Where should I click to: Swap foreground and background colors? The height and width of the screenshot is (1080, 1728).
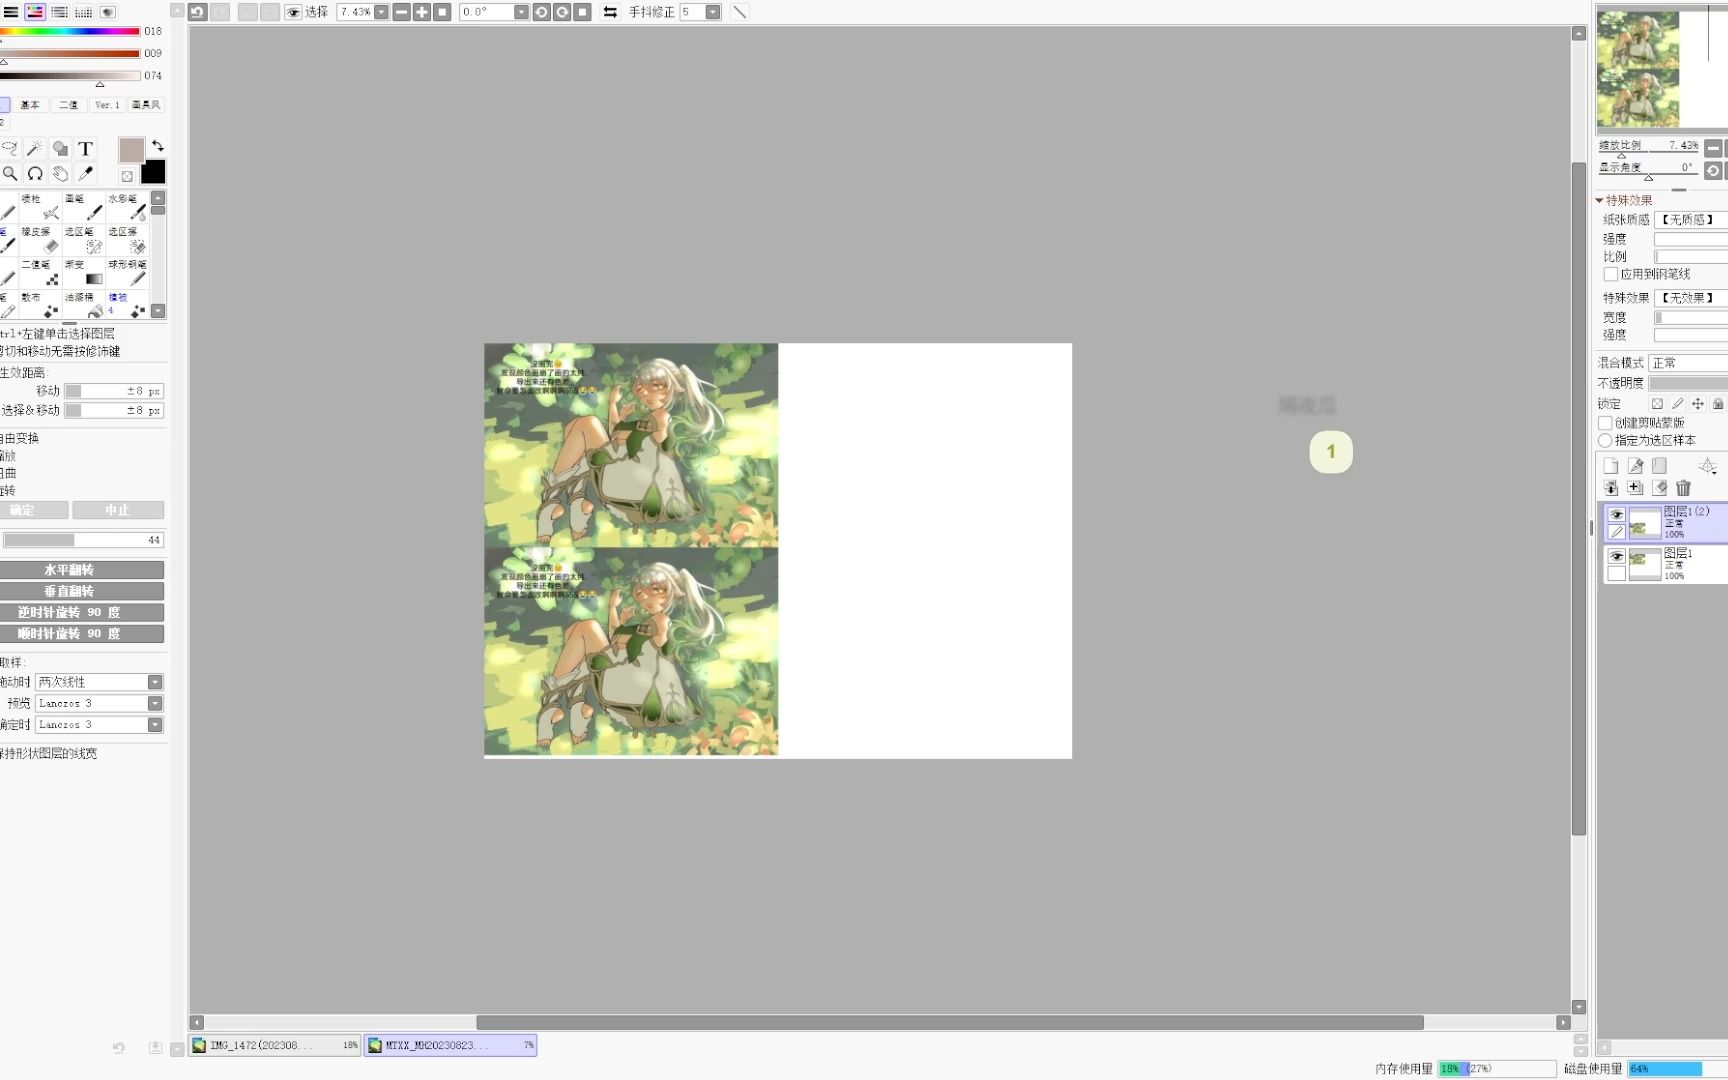click(x=157, y=146)
